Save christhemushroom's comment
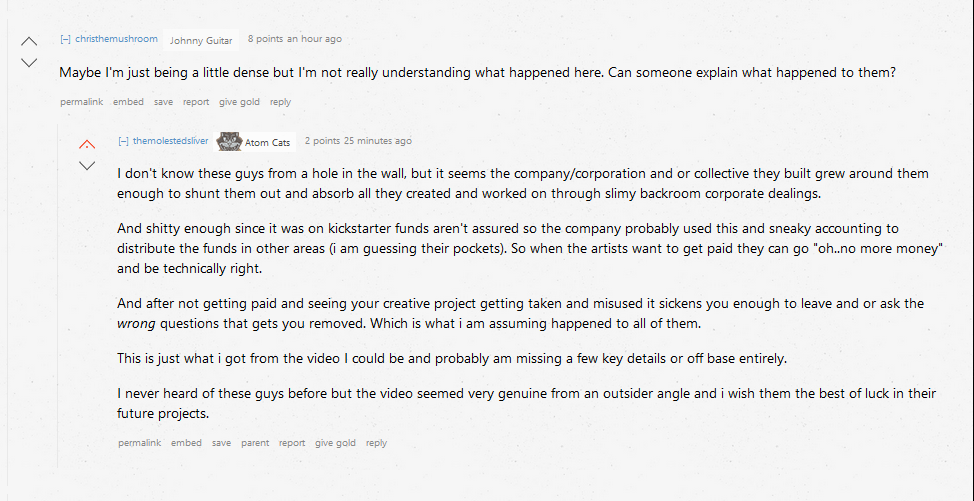This screenshot has width=974, height=501. 163,102
